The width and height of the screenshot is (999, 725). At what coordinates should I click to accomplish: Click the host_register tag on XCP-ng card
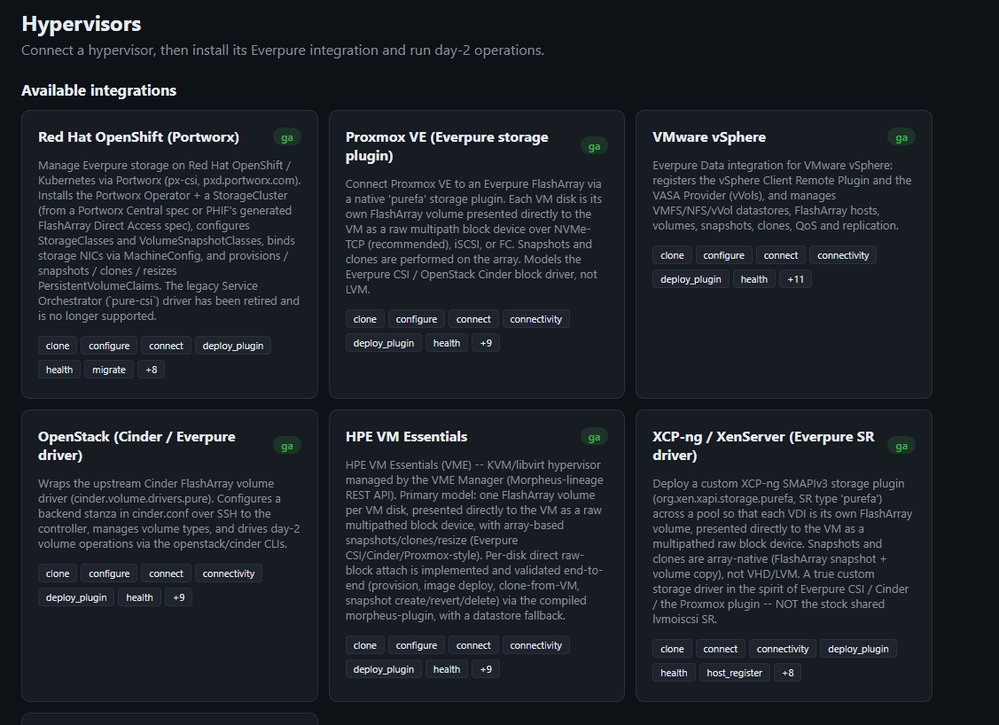pyautogui.click(x=734, y=673)
